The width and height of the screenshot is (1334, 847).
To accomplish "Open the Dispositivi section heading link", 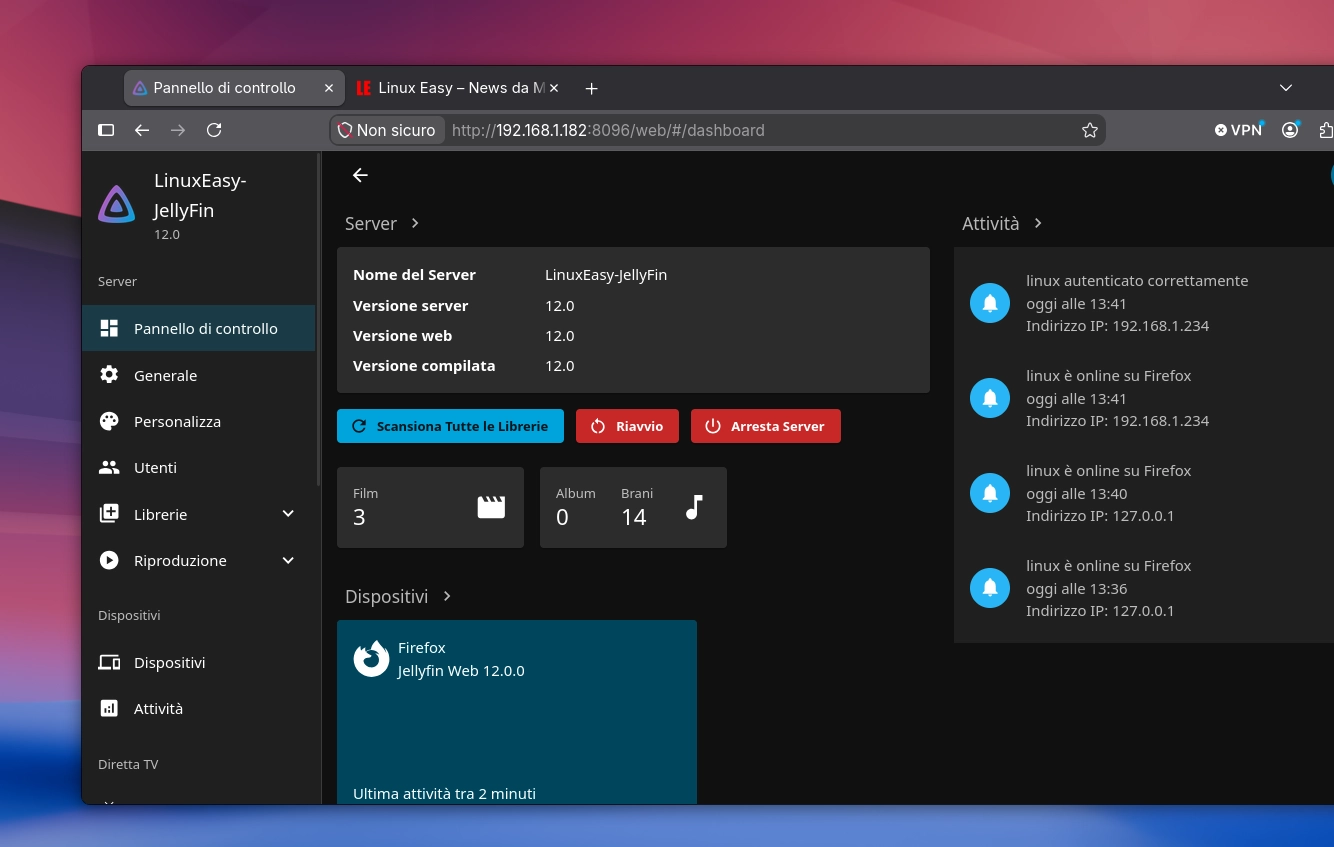I will pyautogui.click(x=398, y=596).
